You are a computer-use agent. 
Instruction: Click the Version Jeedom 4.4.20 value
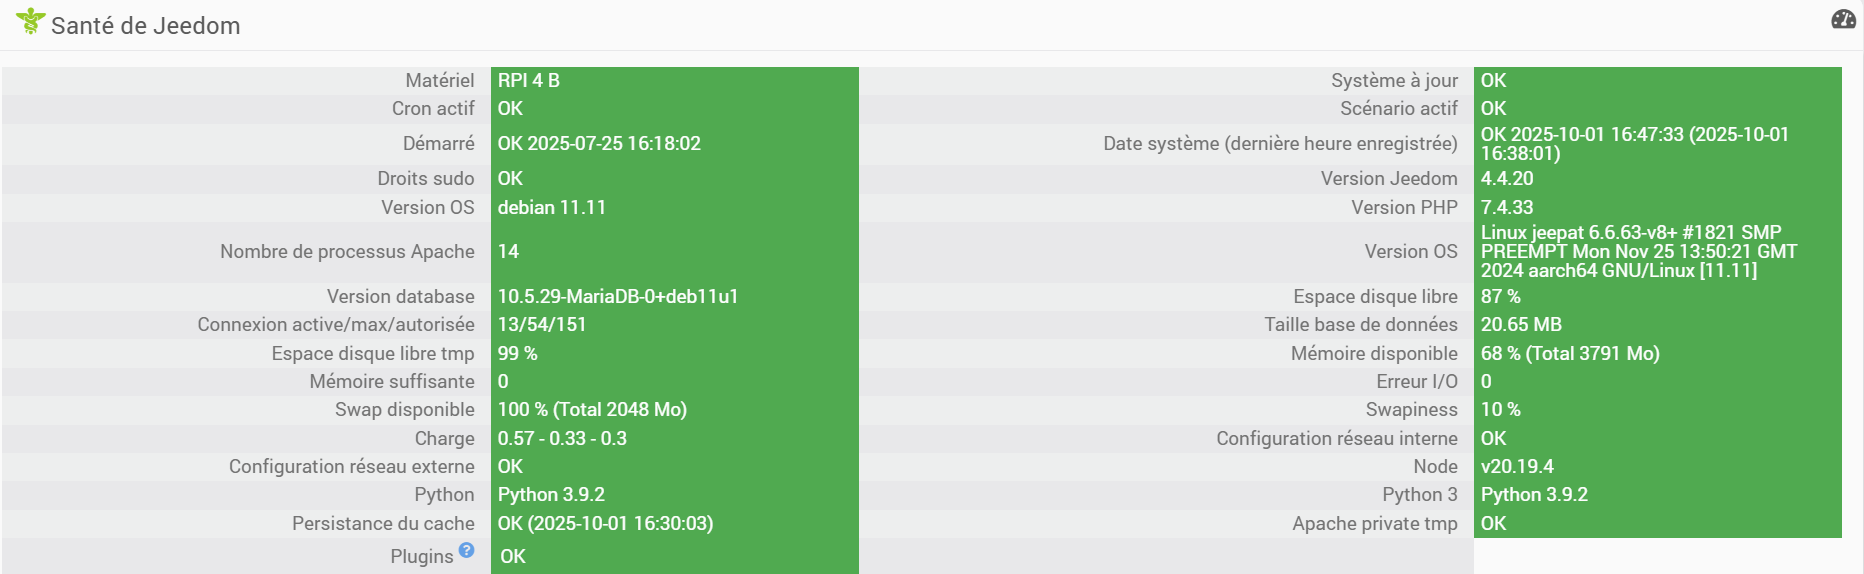pyautogui.click(x=1507, y=179)
